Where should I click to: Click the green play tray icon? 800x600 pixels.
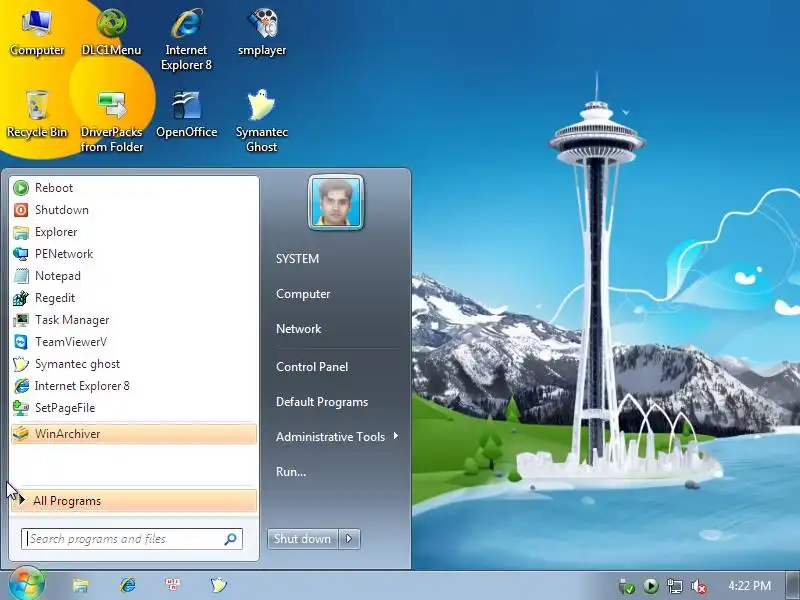(x=651, y=586)
